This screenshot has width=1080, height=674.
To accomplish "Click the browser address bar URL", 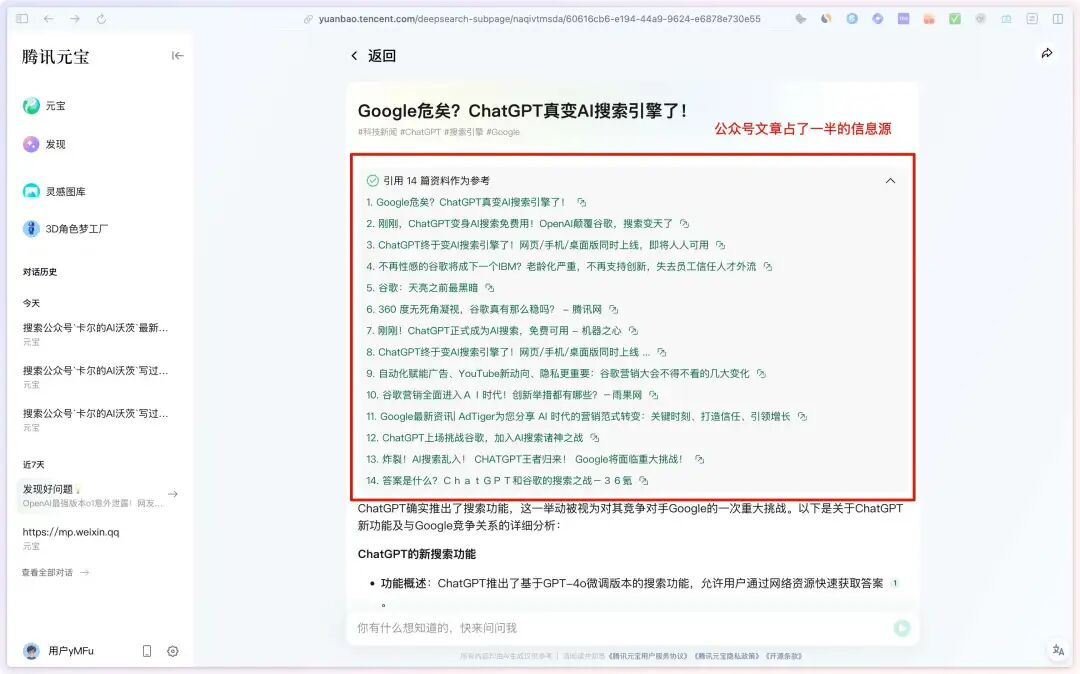I will click(539, 19).
